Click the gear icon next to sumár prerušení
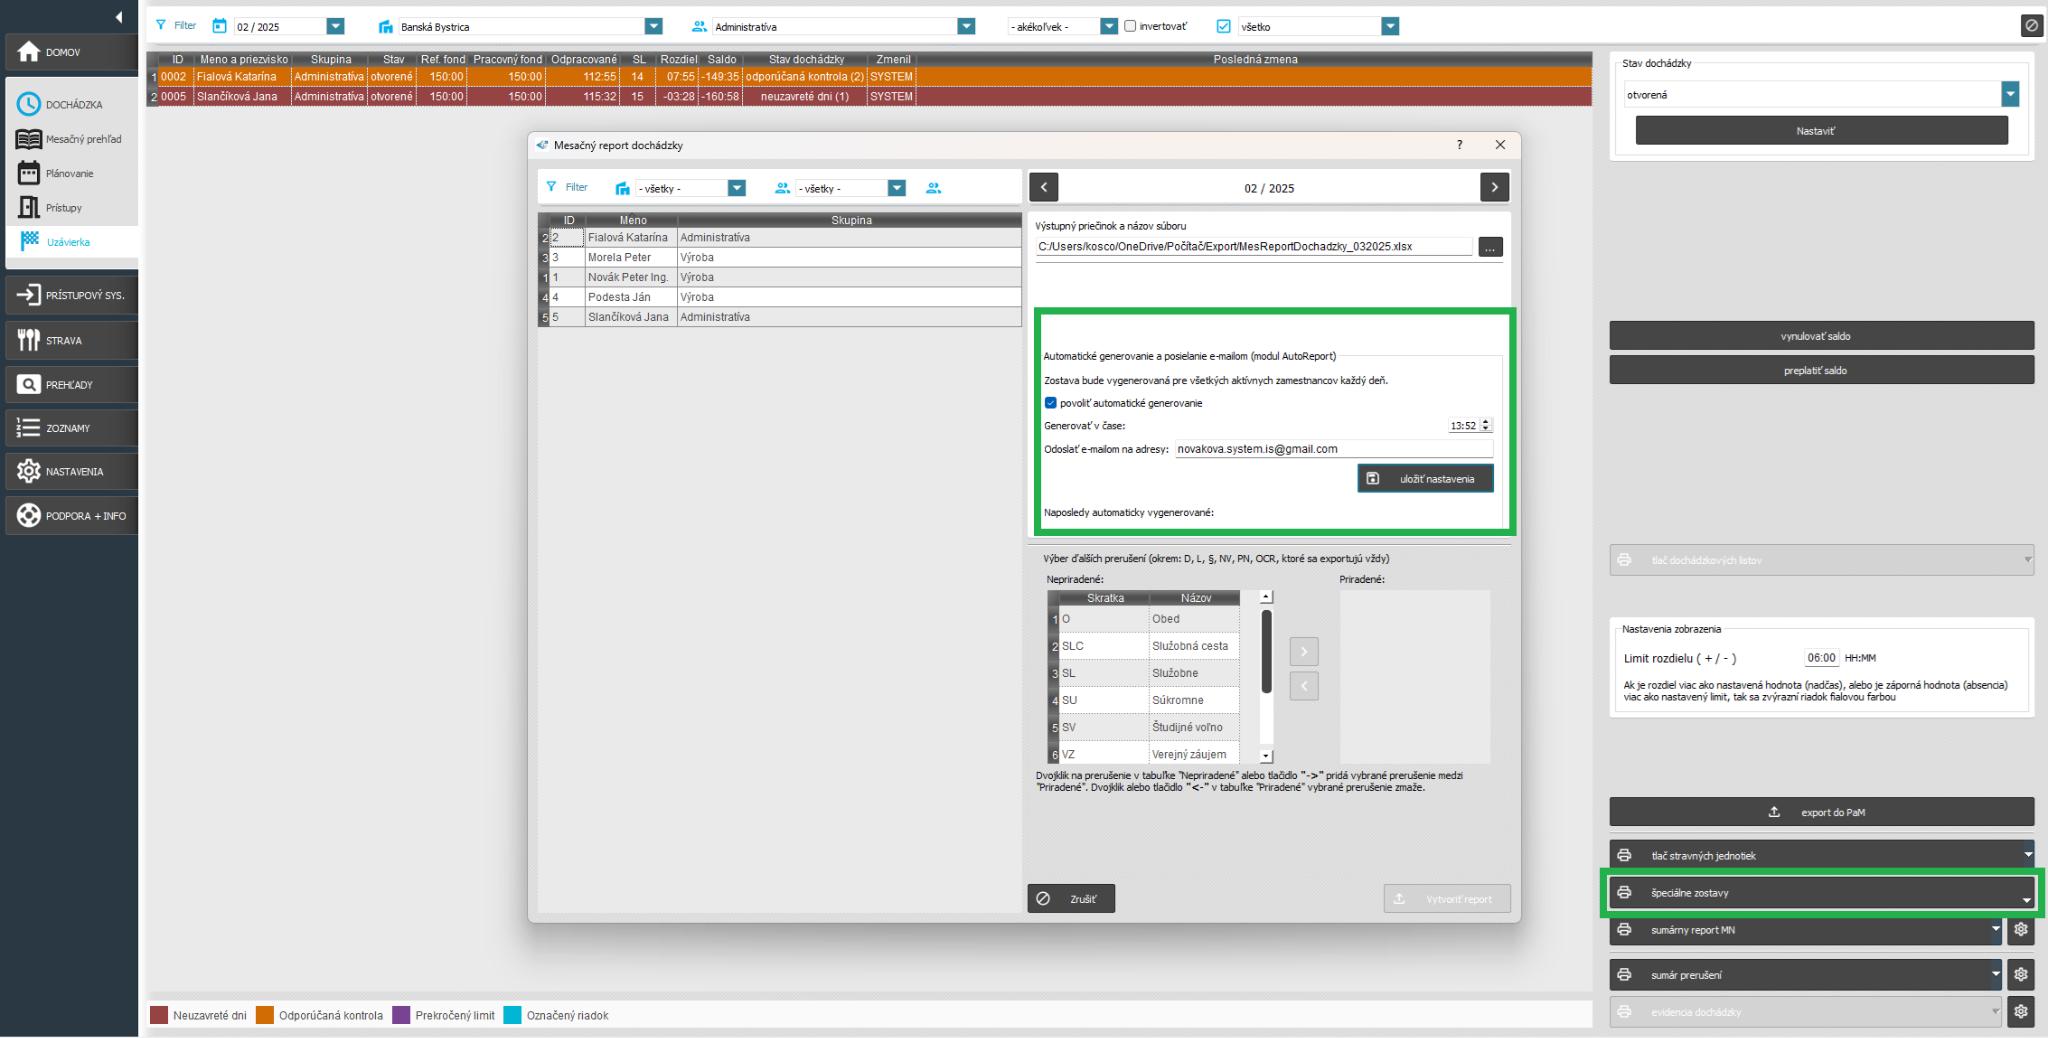Image resolution: width=2048 pixels, height=1038 pixels. [2021, 974]
